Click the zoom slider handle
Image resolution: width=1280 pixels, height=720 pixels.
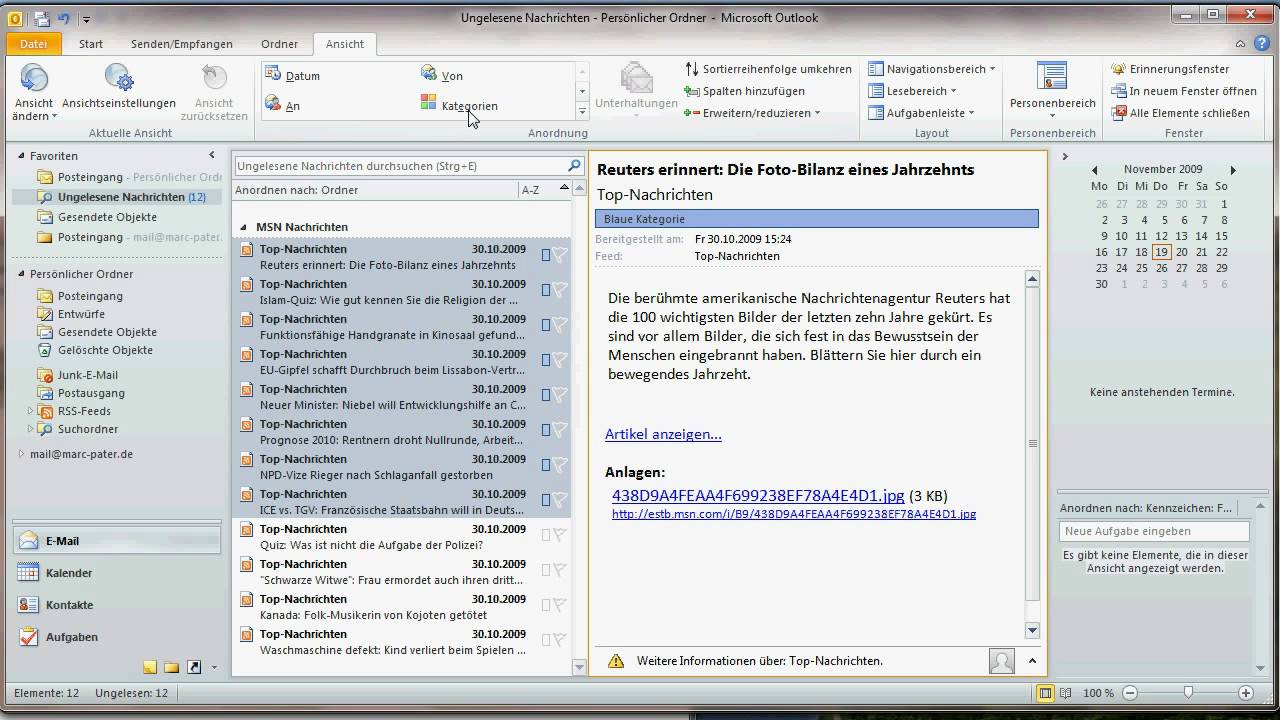(1188, 693)
